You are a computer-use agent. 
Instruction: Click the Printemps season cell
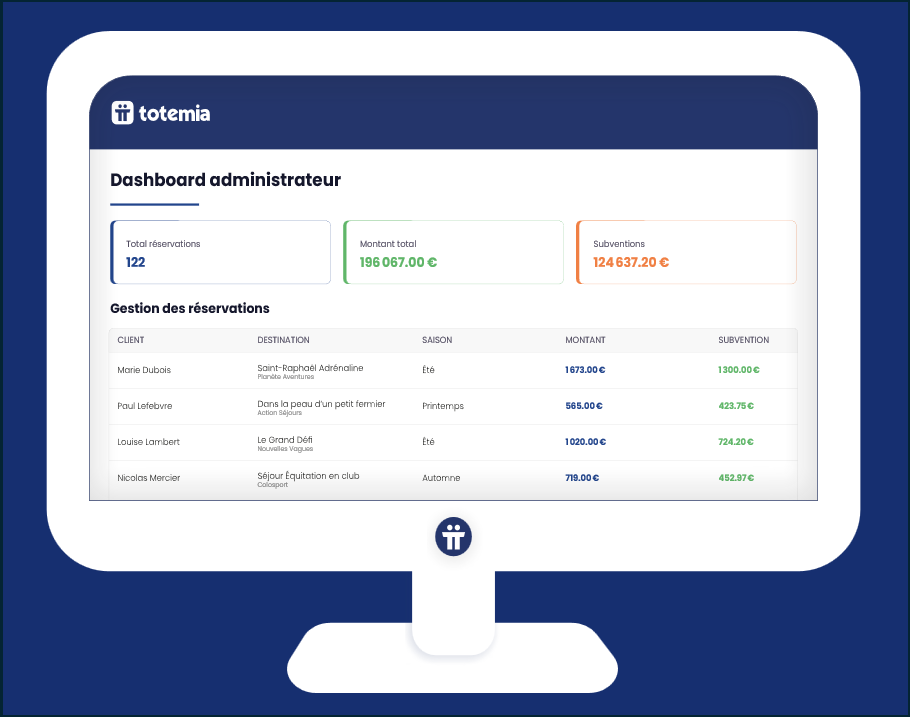(x=443, y=406)
